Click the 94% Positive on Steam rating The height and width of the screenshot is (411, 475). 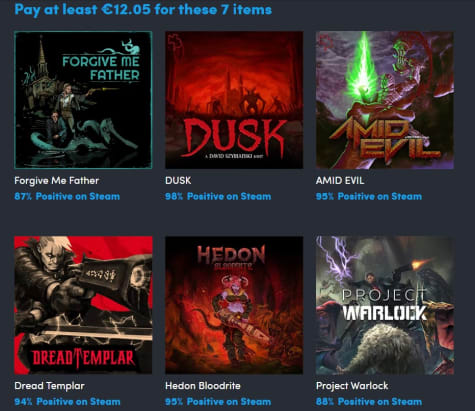67,402
